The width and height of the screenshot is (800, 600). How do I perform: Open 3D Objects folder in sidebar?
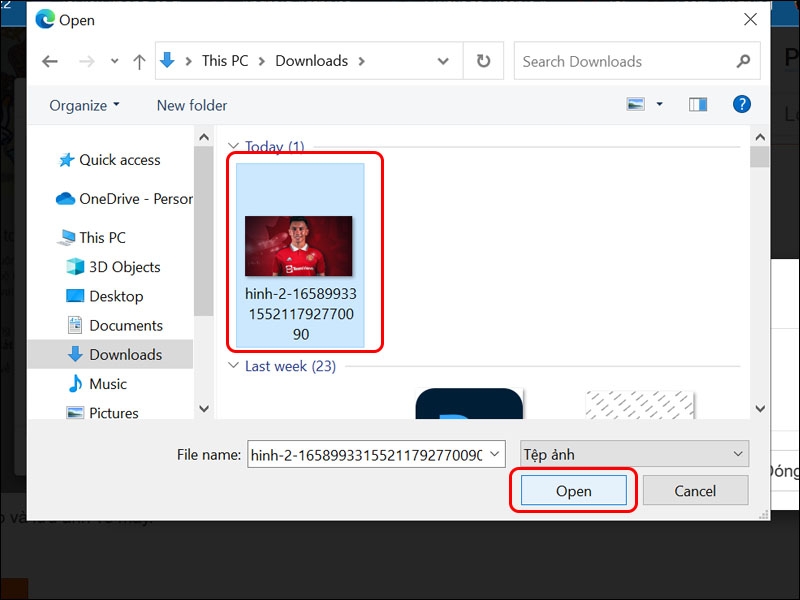tap(124, 267)
